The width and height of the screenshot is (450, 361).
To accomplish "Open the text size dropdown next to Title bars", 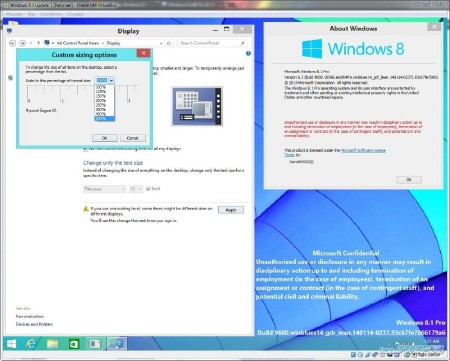I will tap(136, 189).
